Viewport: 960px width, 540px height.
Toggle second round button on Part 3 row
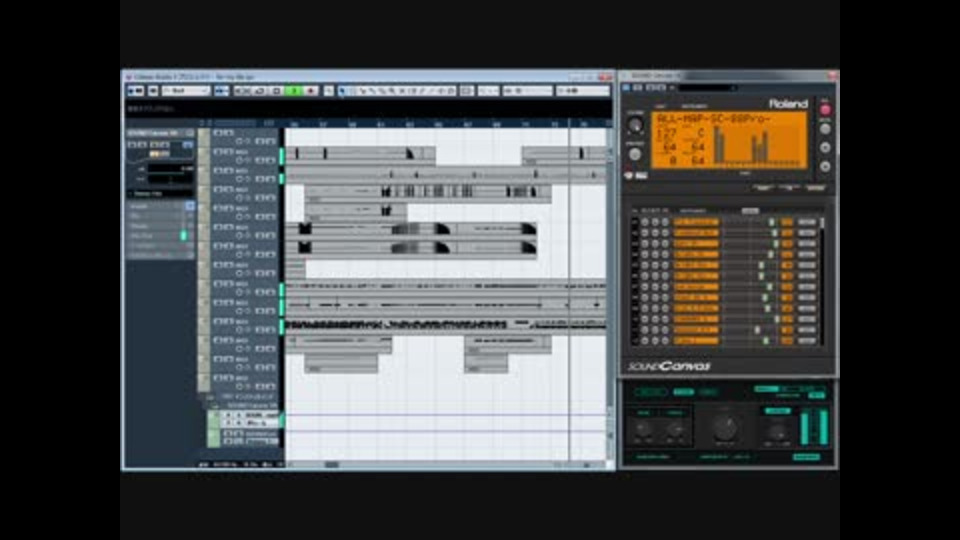tap(655, 244)
